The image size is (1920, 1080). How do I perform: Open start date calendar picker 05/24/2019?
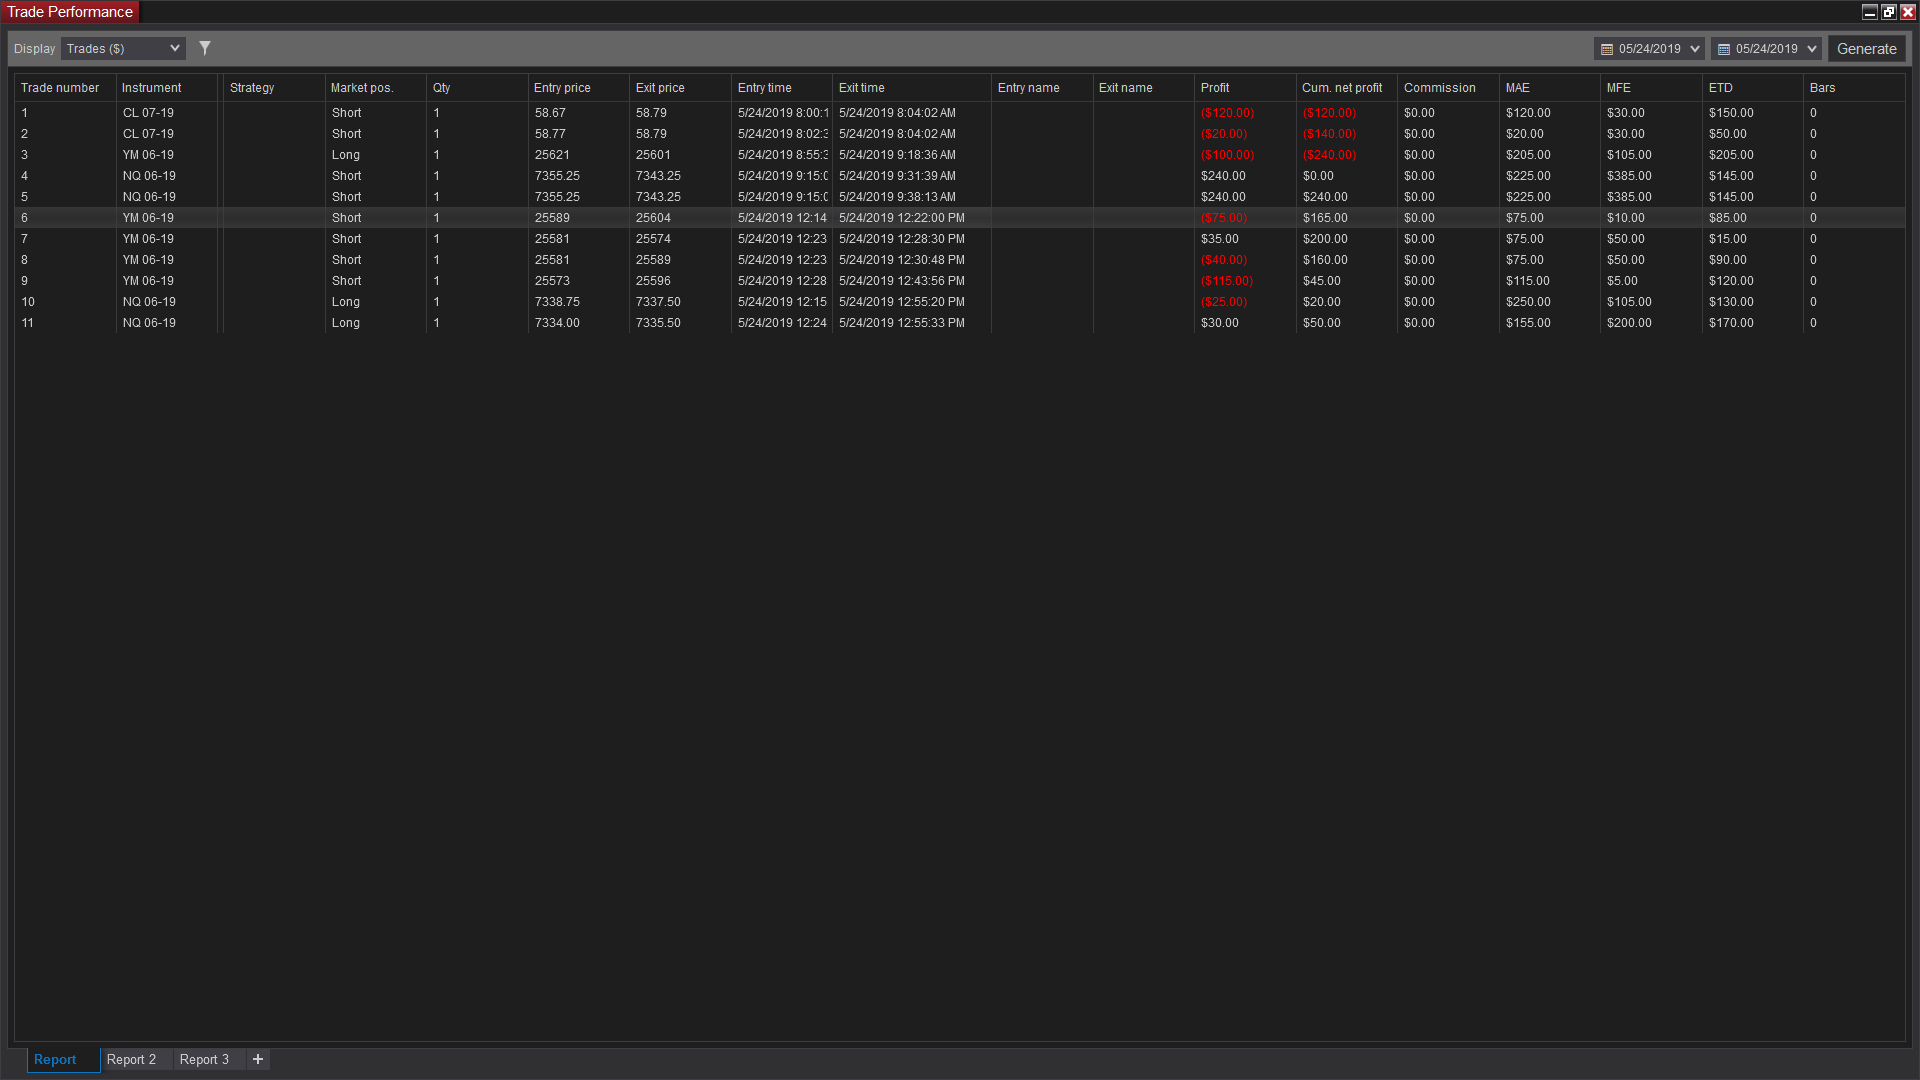pyautogui.click(x=1649, y=49)
